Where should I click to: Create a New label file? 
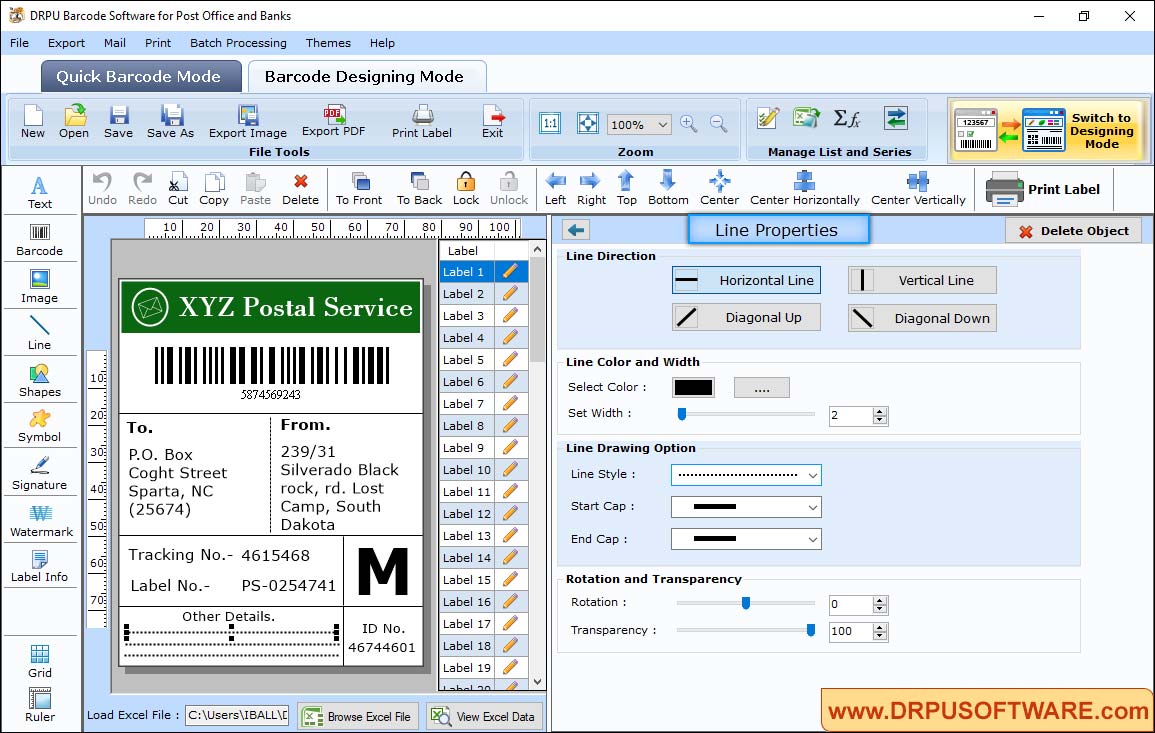click(x=33, y=122)
